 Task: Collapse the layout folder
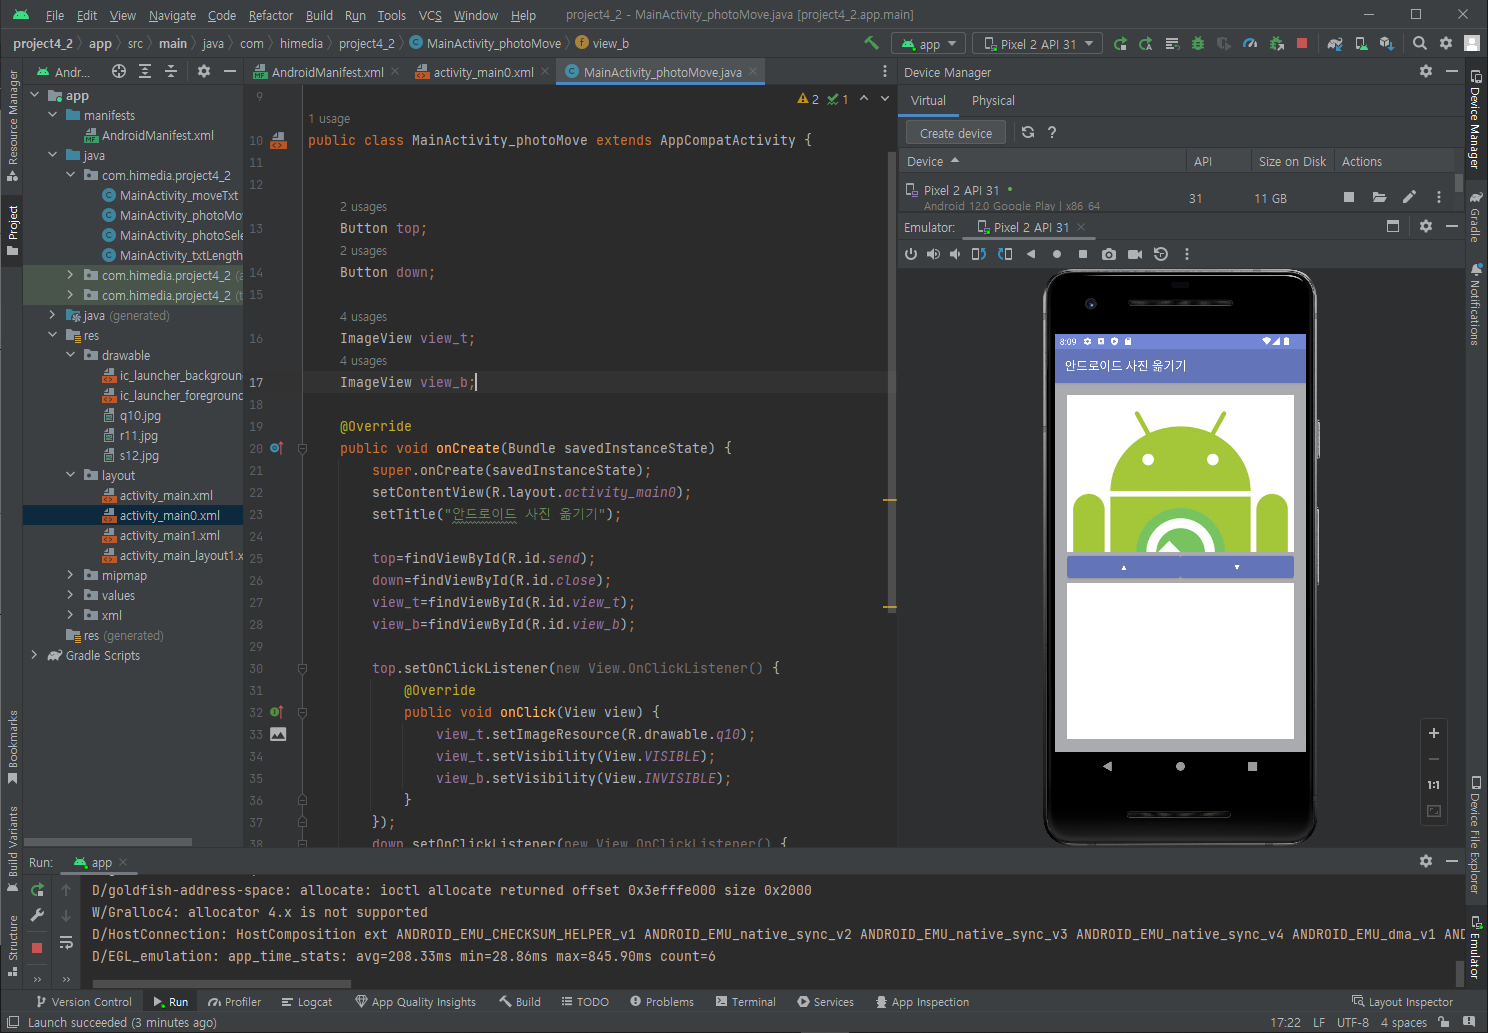(71, 475)
